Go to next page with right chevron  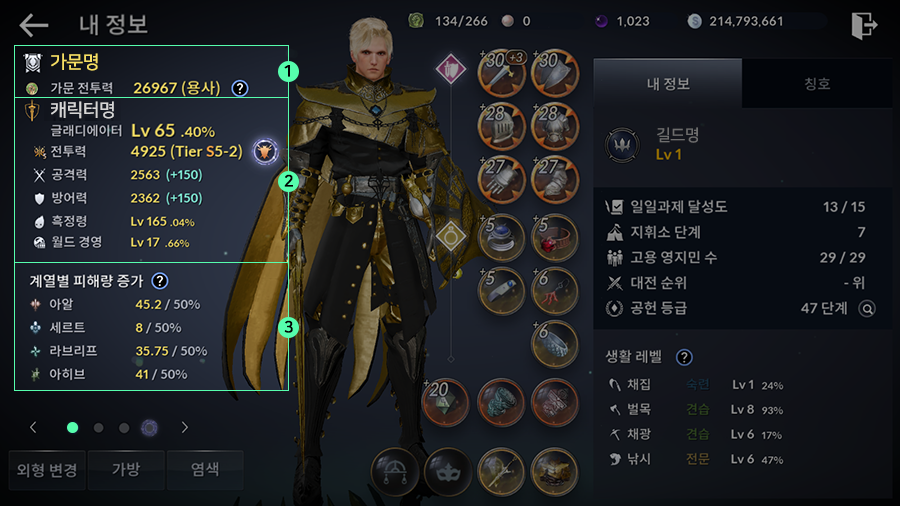pyautogui.click(x=184, y=427)
